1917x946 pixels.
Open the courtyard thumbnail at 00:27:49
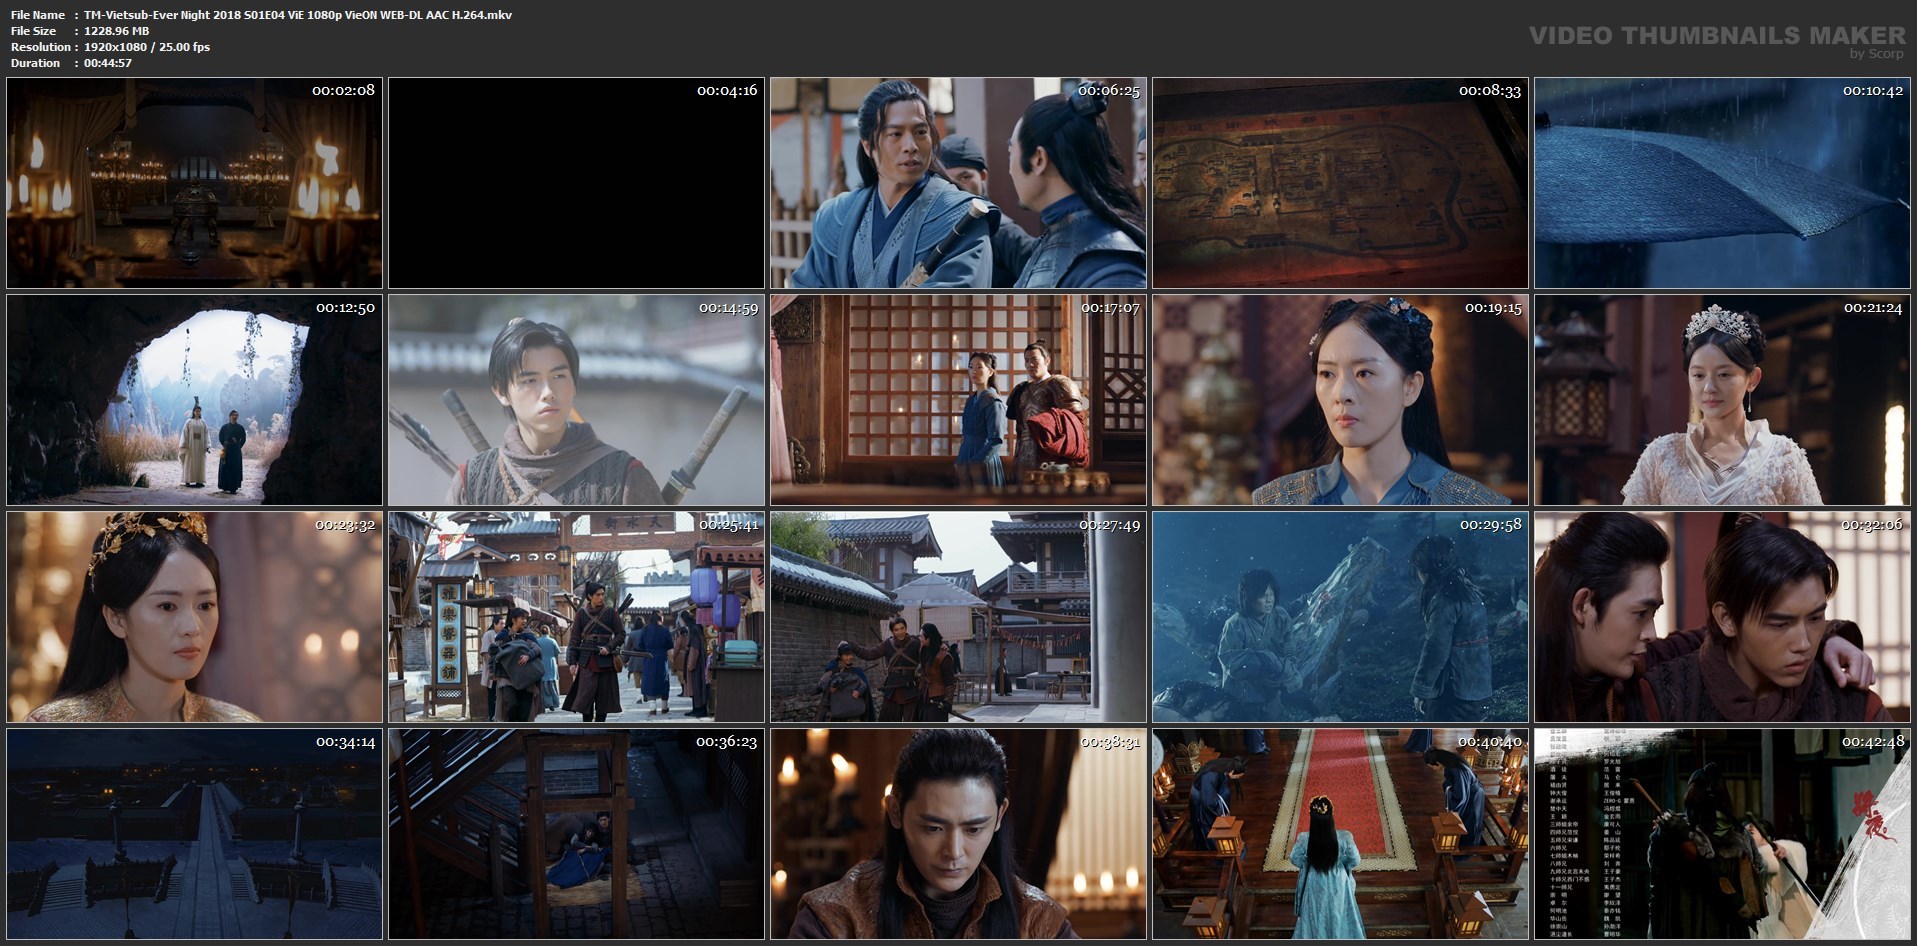958,617
